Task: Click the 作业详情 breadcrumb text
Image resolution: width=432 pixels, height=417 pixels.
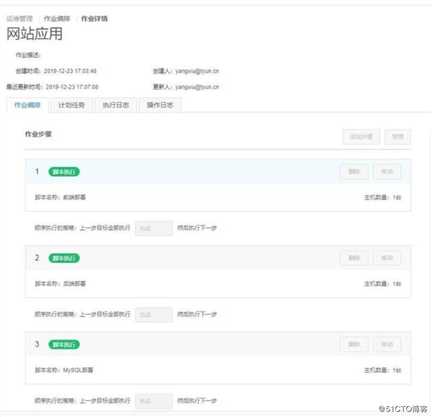Action: tap(94, 19)
